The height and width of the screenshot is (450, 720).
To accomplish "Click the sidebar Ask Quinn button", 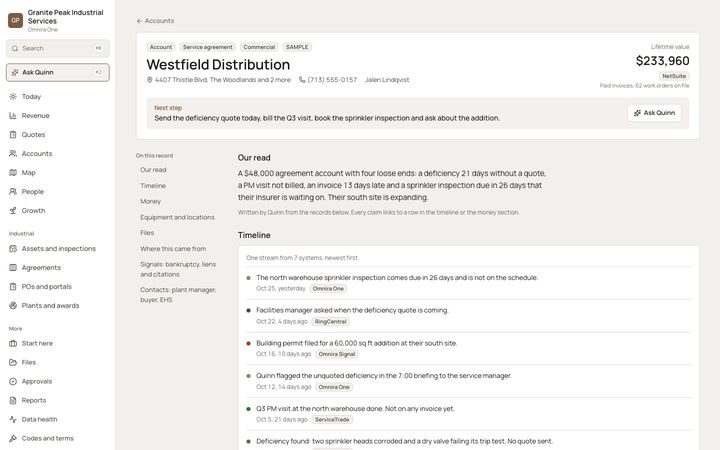I will [58, 73].
